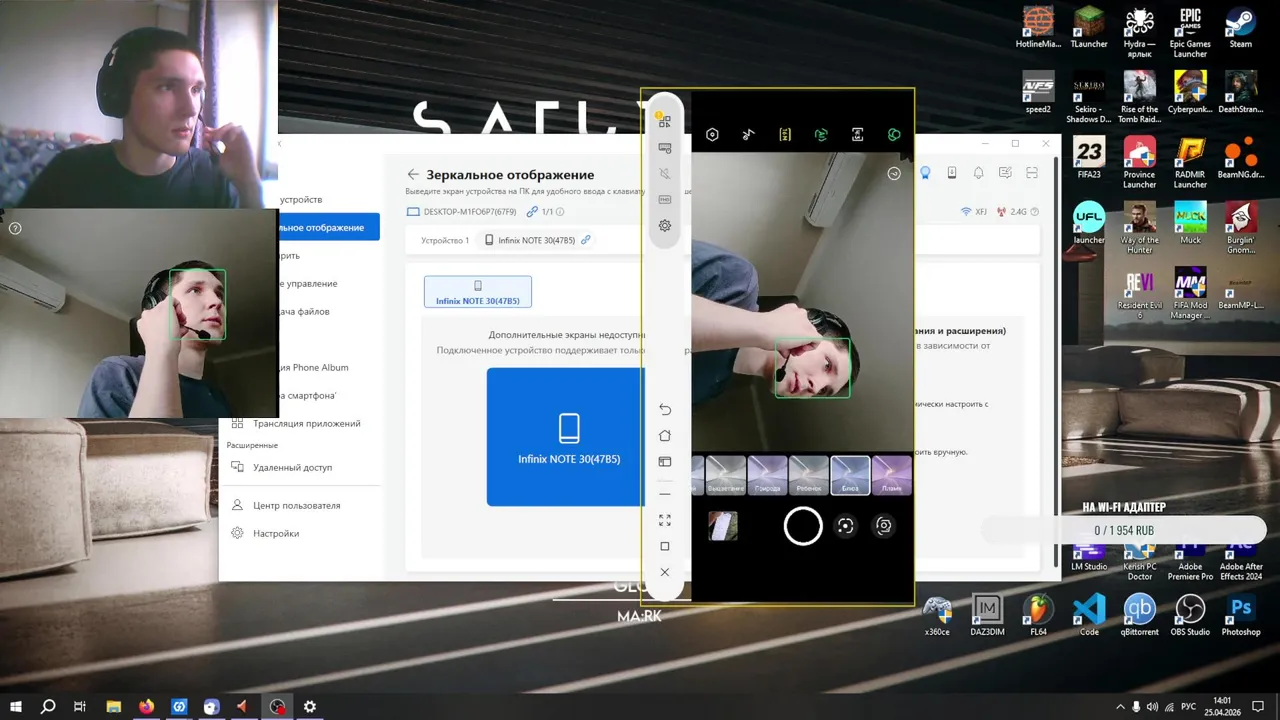Image resolution: width=1280 pixels, height=720 pixels.
Task: Click the link icon next to 1/1
Action: [533, 211]
